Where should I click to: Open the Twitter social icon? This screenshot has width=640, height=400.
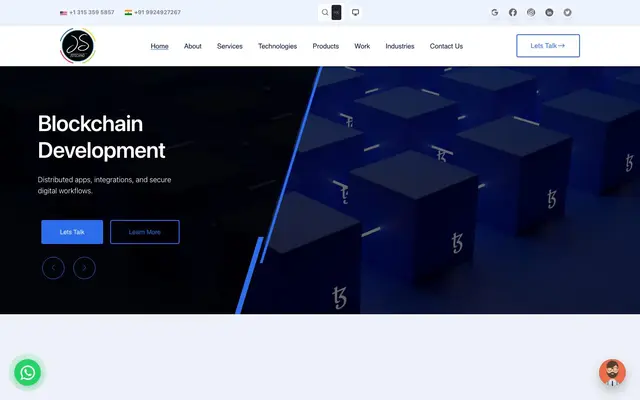coord(568,13)
